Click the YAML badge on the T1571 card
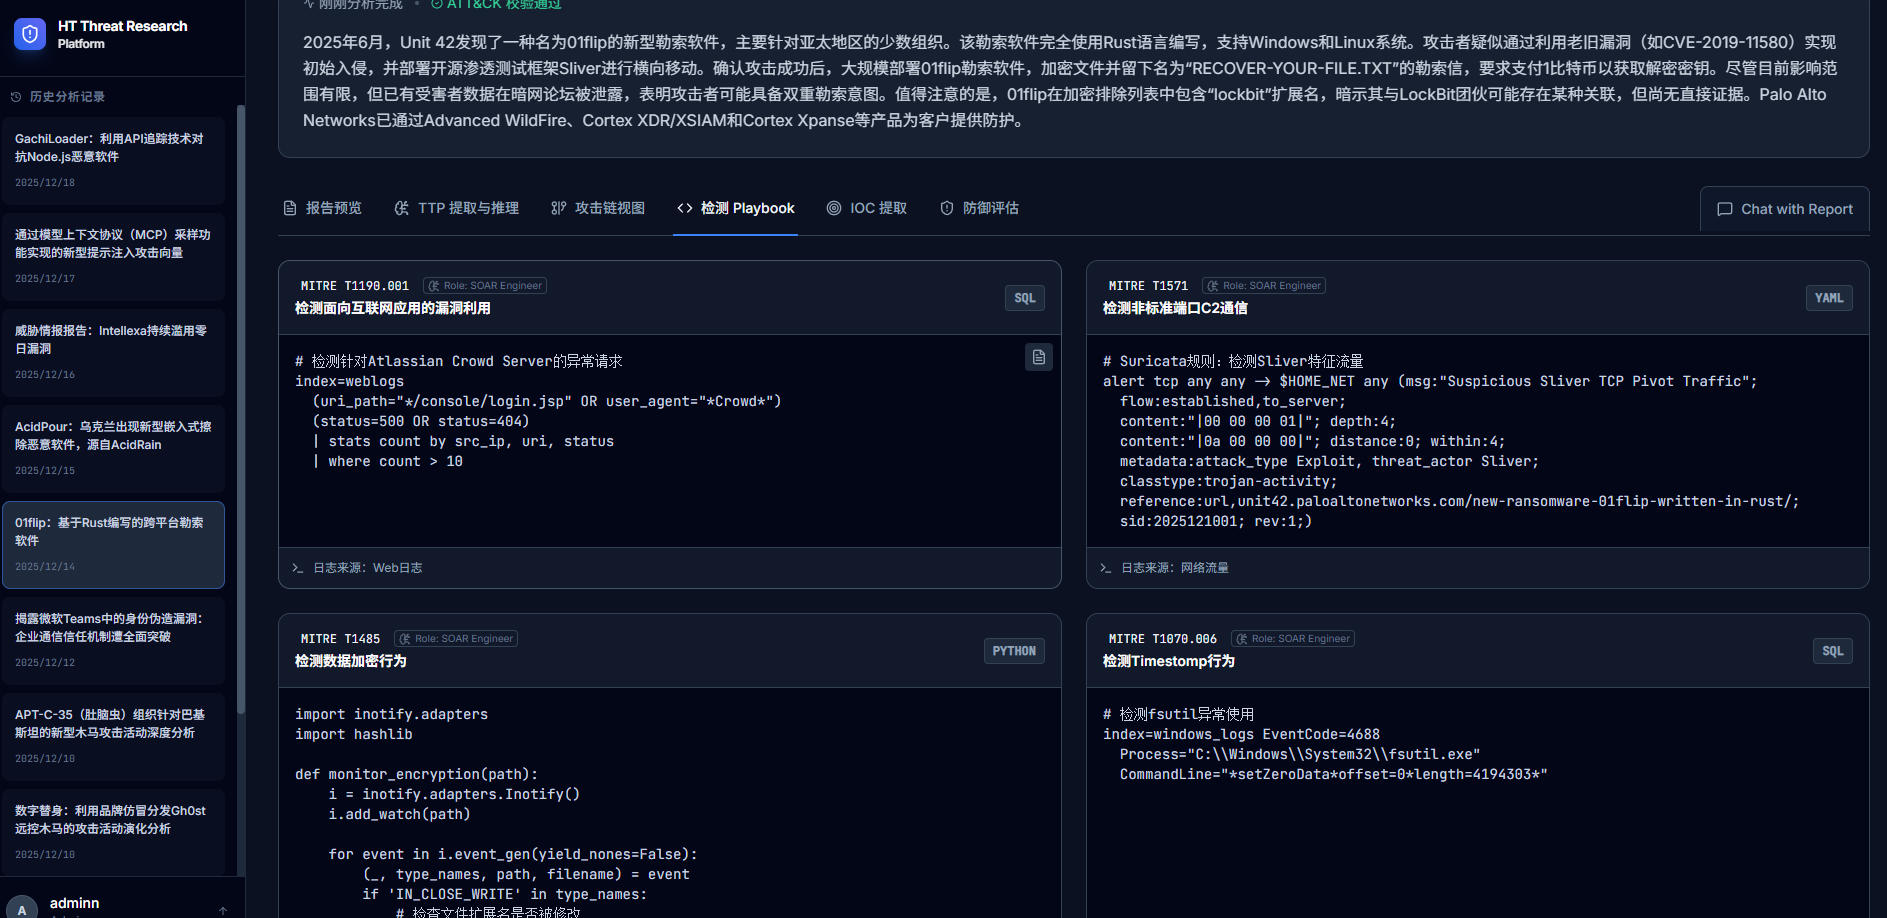 1828,298
